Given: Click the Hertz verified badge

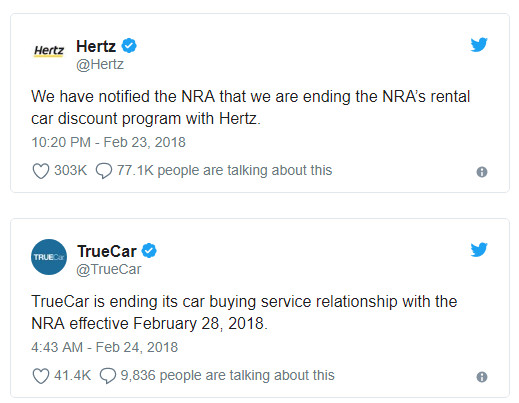Looking at the screenshot, I should tap(129, 46).
